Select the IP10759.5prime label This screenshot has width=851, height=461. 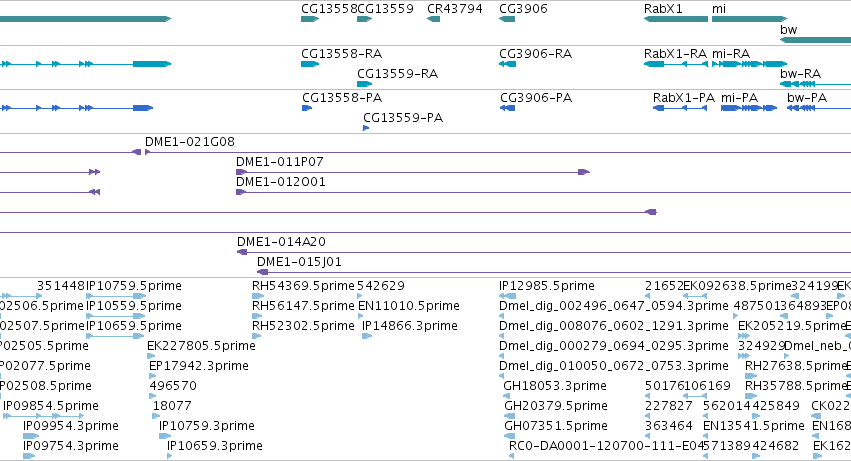tap(134, 286)
